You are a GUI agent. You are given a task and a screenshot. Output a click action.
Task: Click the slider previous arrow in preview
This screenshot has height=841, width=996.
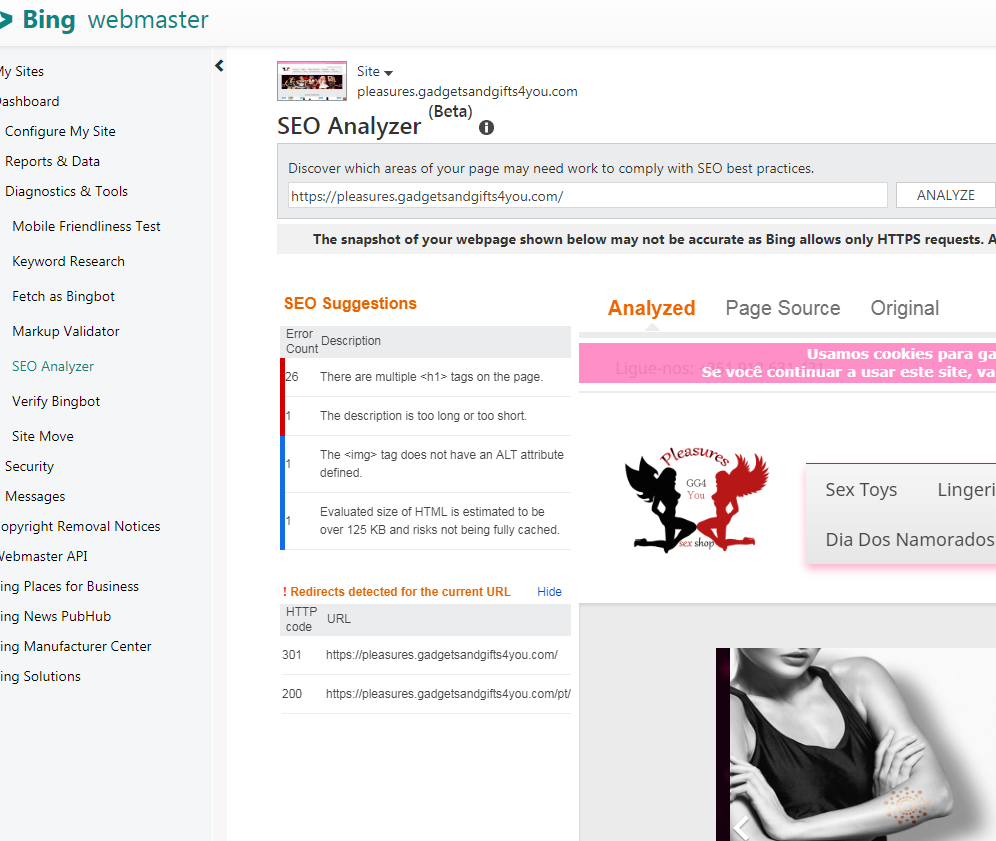(x=742, y=828)
